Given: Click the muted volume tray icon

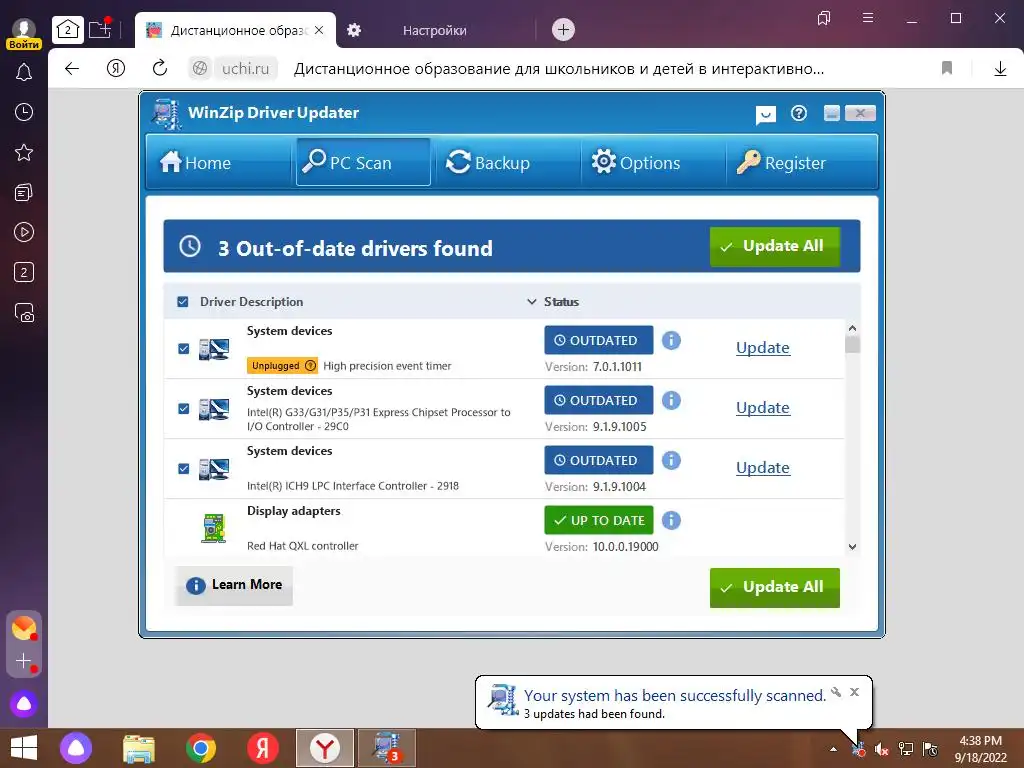Looking at the screenshot, I should tap(882, 749).
